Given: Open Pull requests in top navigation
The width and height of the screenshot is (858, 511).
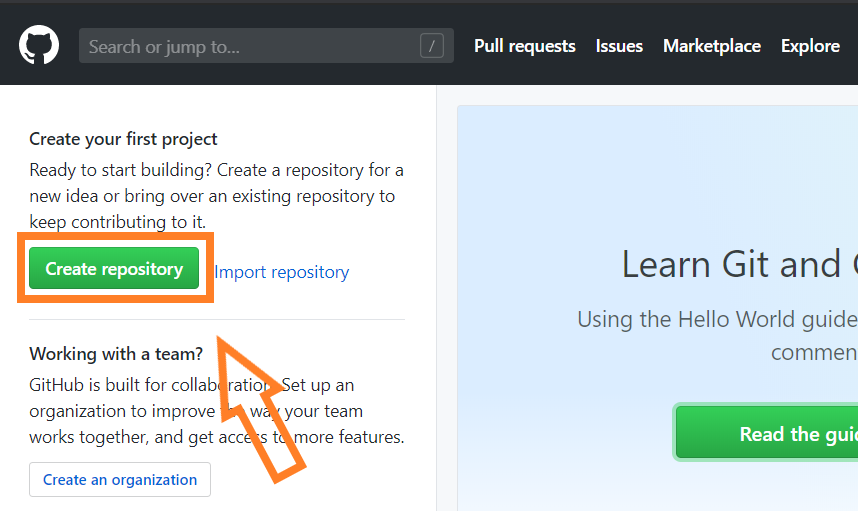Looking at the screenshot, I should 524,46.
